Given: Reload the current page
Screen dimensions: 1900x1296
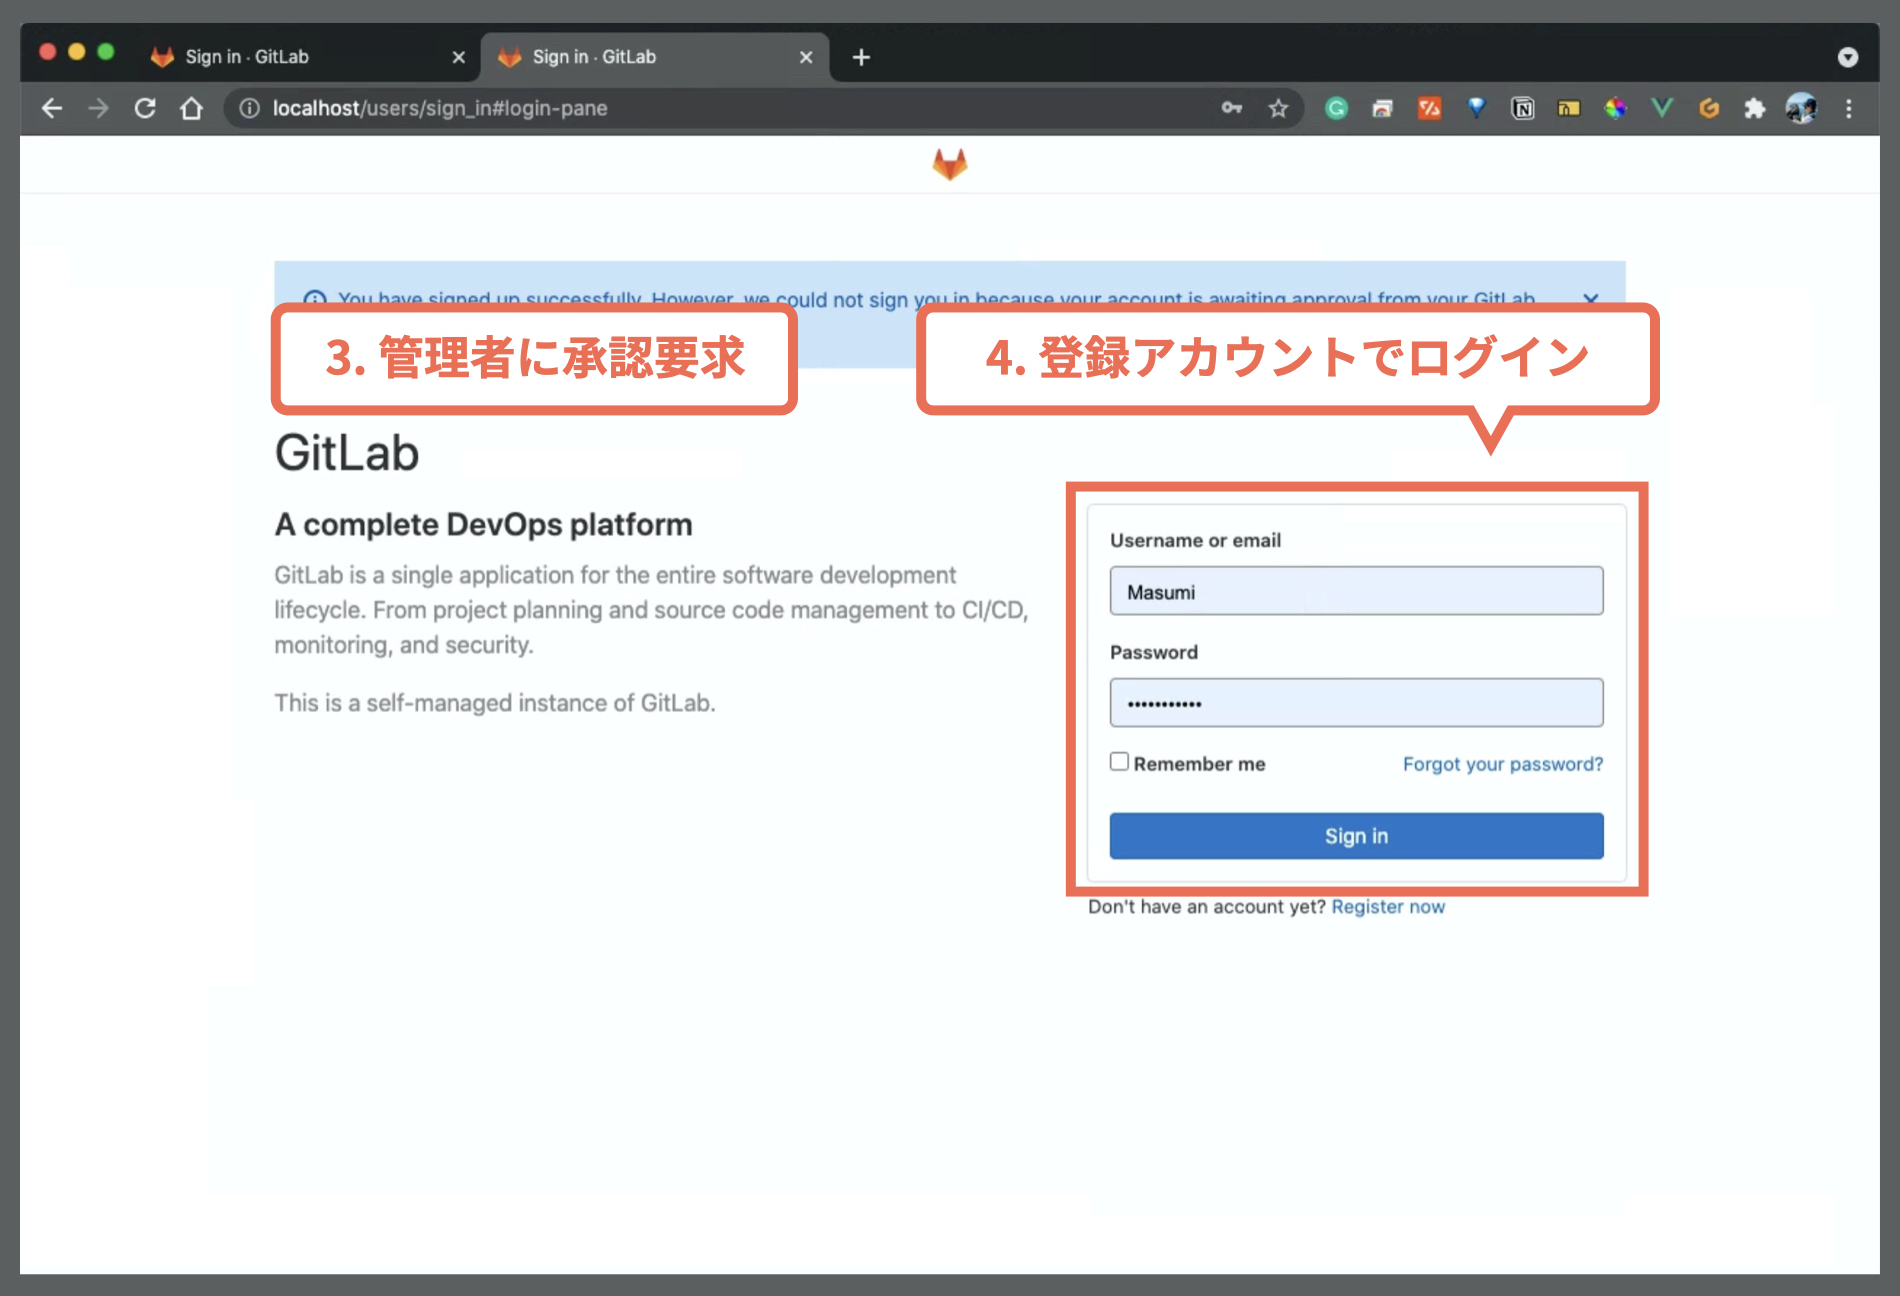Looking at the screenshot, I should pos(145,108).
